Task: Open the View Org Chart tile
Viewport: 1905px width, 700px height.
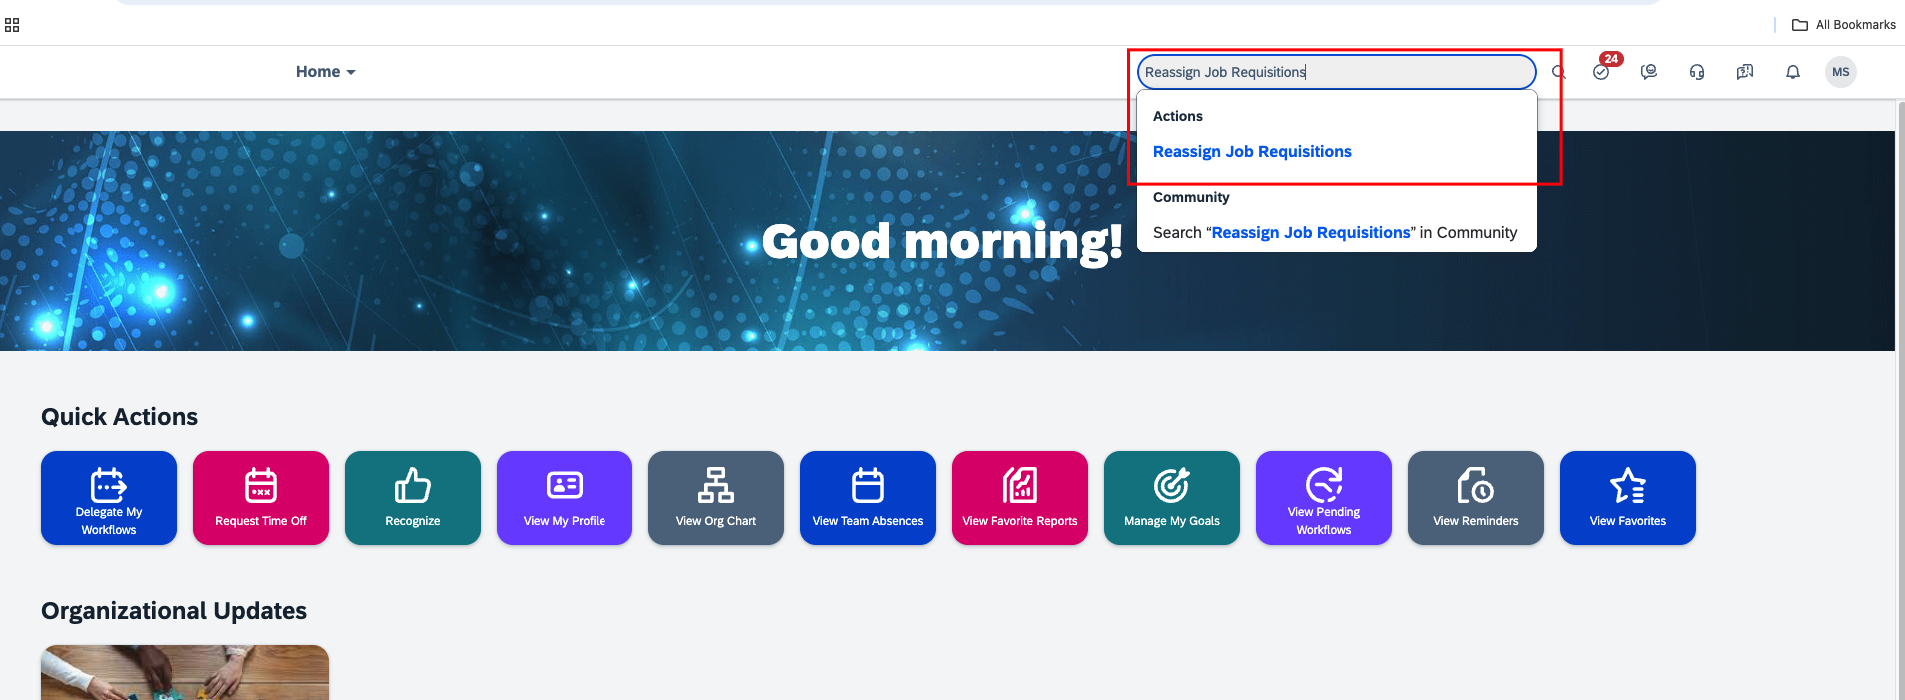Action: click(716, 498)
